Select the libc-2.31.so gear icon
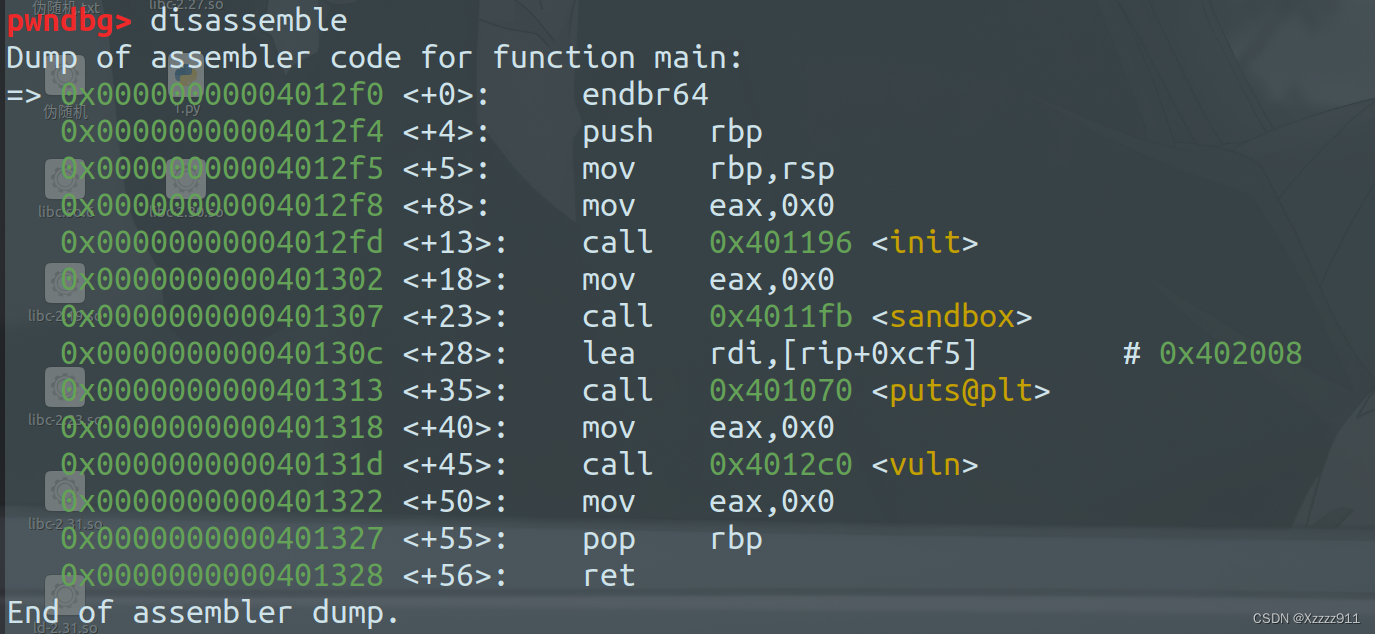The width and height of the screenshot is (1376, 634). pos(65,491)
